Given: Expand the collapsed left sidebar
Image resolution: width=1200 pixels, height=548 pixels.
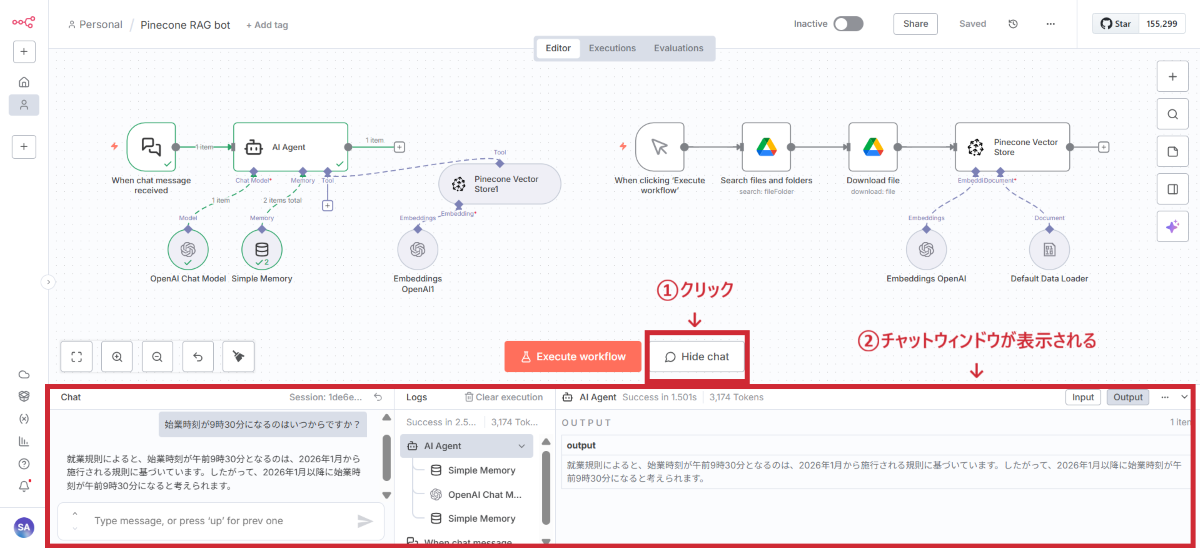Looking at the screenshot, I should click(47, 283).
